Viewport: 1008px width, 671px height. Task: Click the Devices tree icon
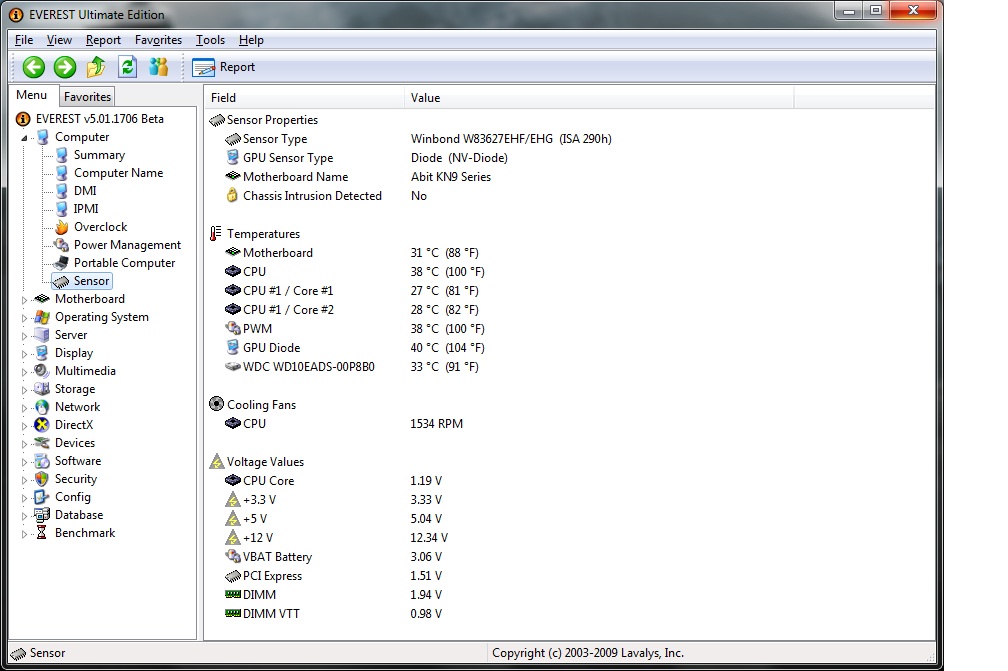(42, 443)
